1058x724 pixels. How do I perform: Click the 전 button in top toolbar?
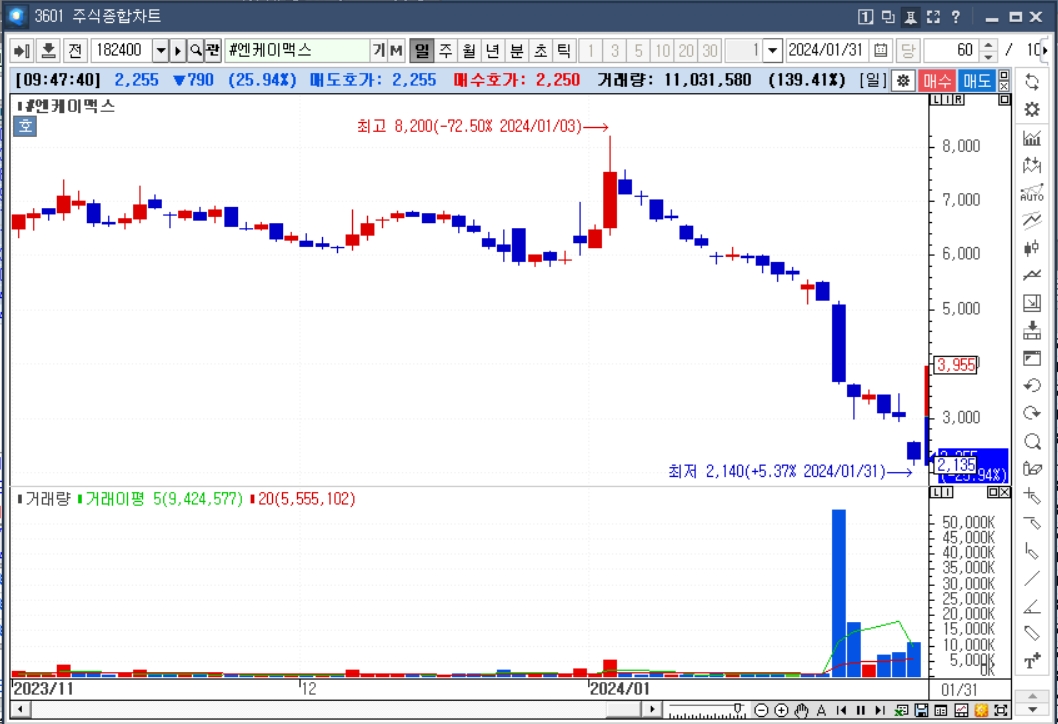(x=75, y=50)
